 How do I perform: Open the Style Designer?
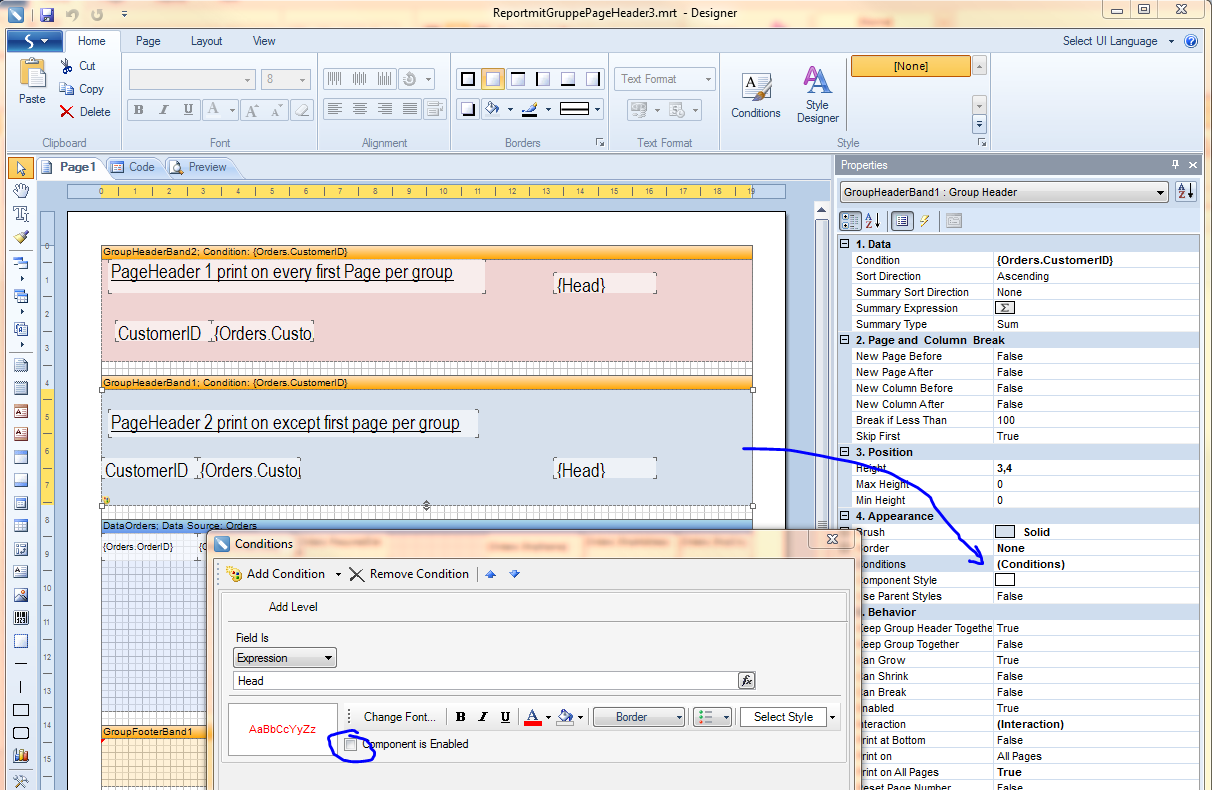tap(817, 95)
